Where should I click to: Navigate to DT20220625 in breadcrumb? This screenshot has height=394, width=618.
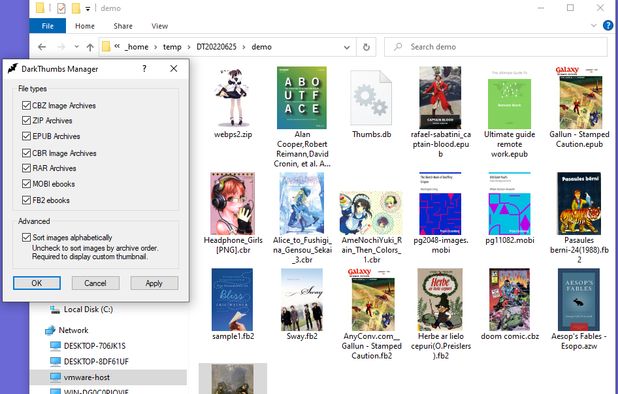tap(216, 47)
